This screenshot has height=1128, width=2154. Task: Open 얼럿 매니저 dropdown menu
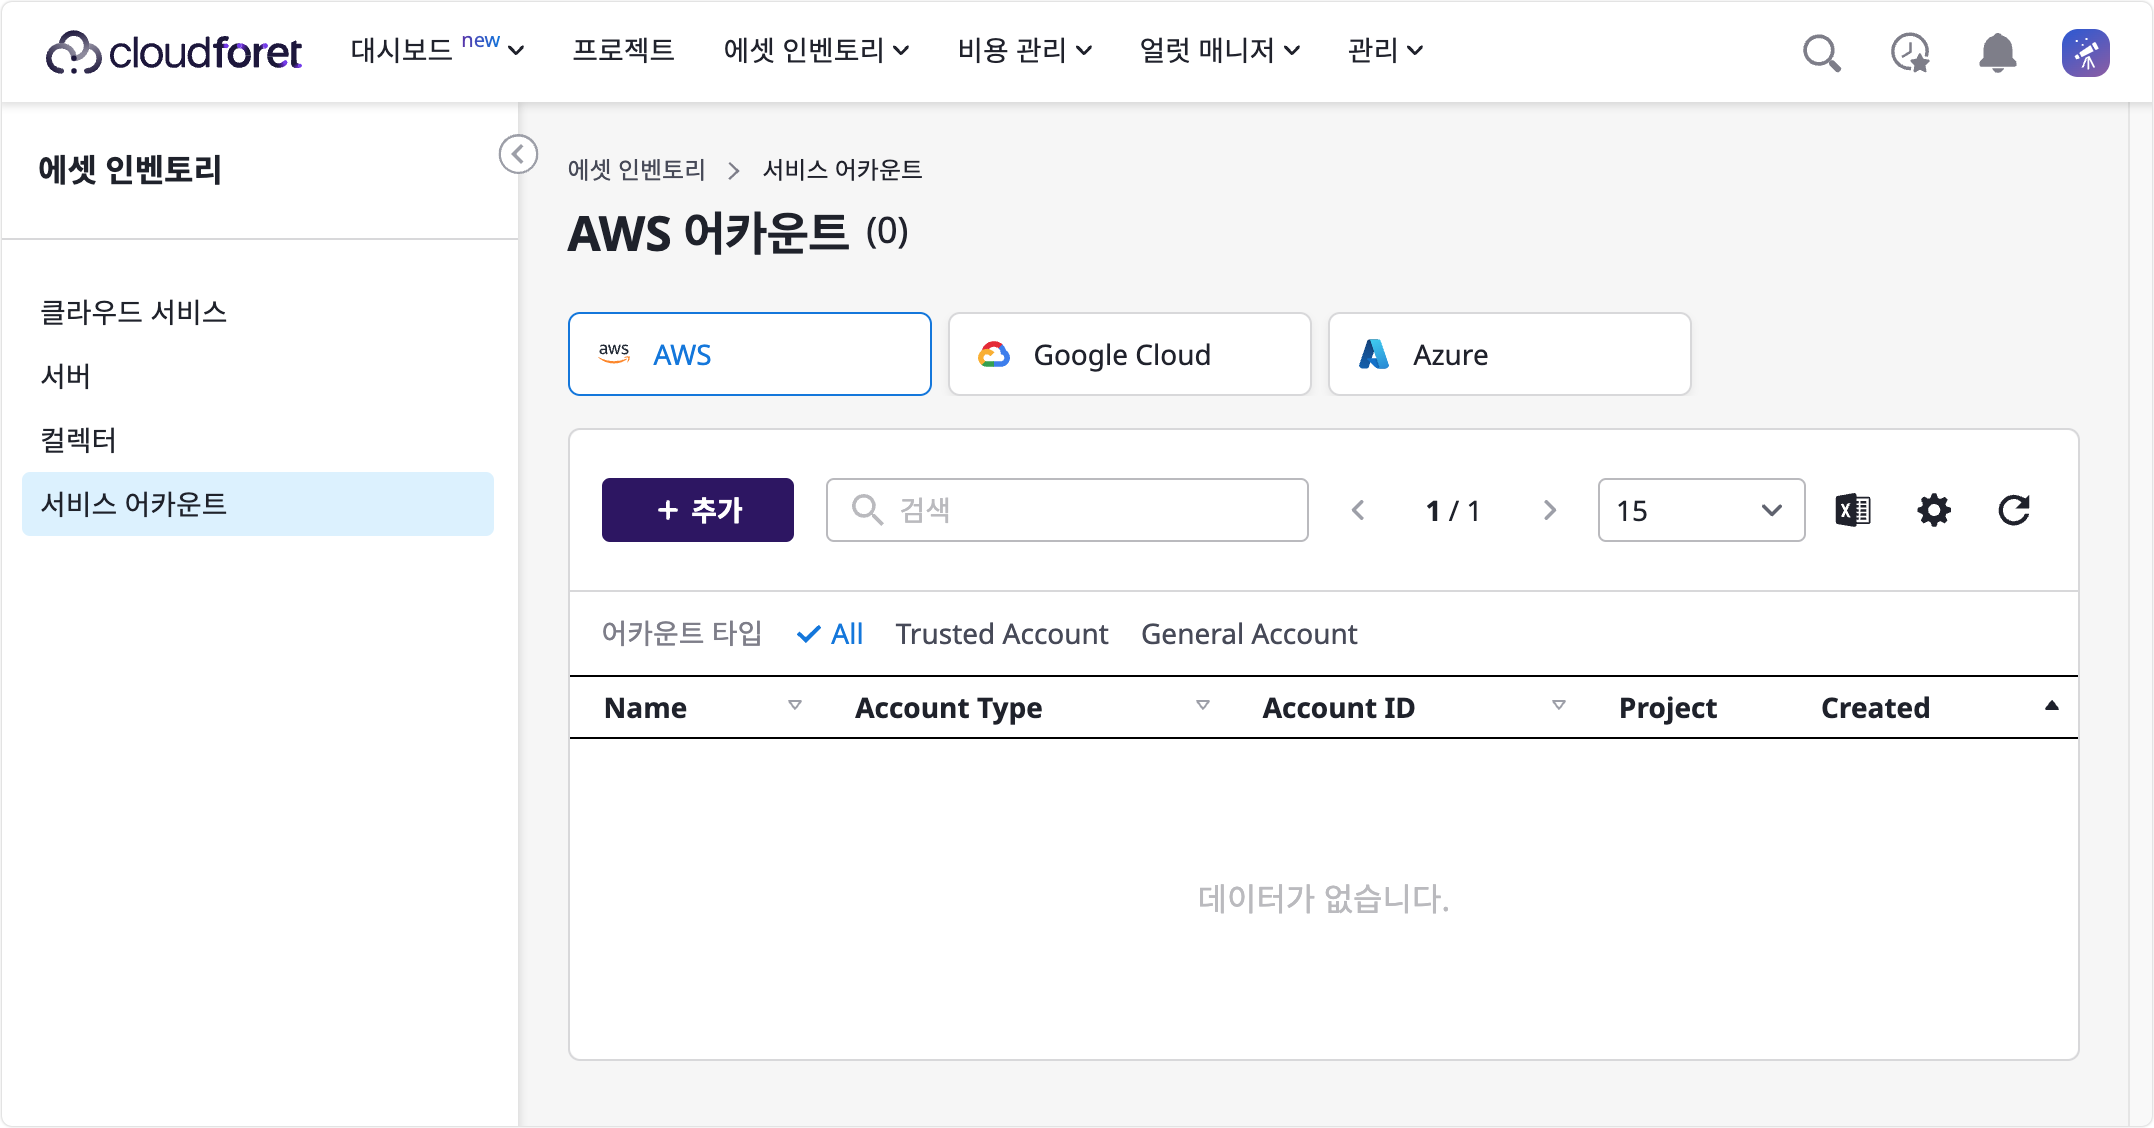1220,50
